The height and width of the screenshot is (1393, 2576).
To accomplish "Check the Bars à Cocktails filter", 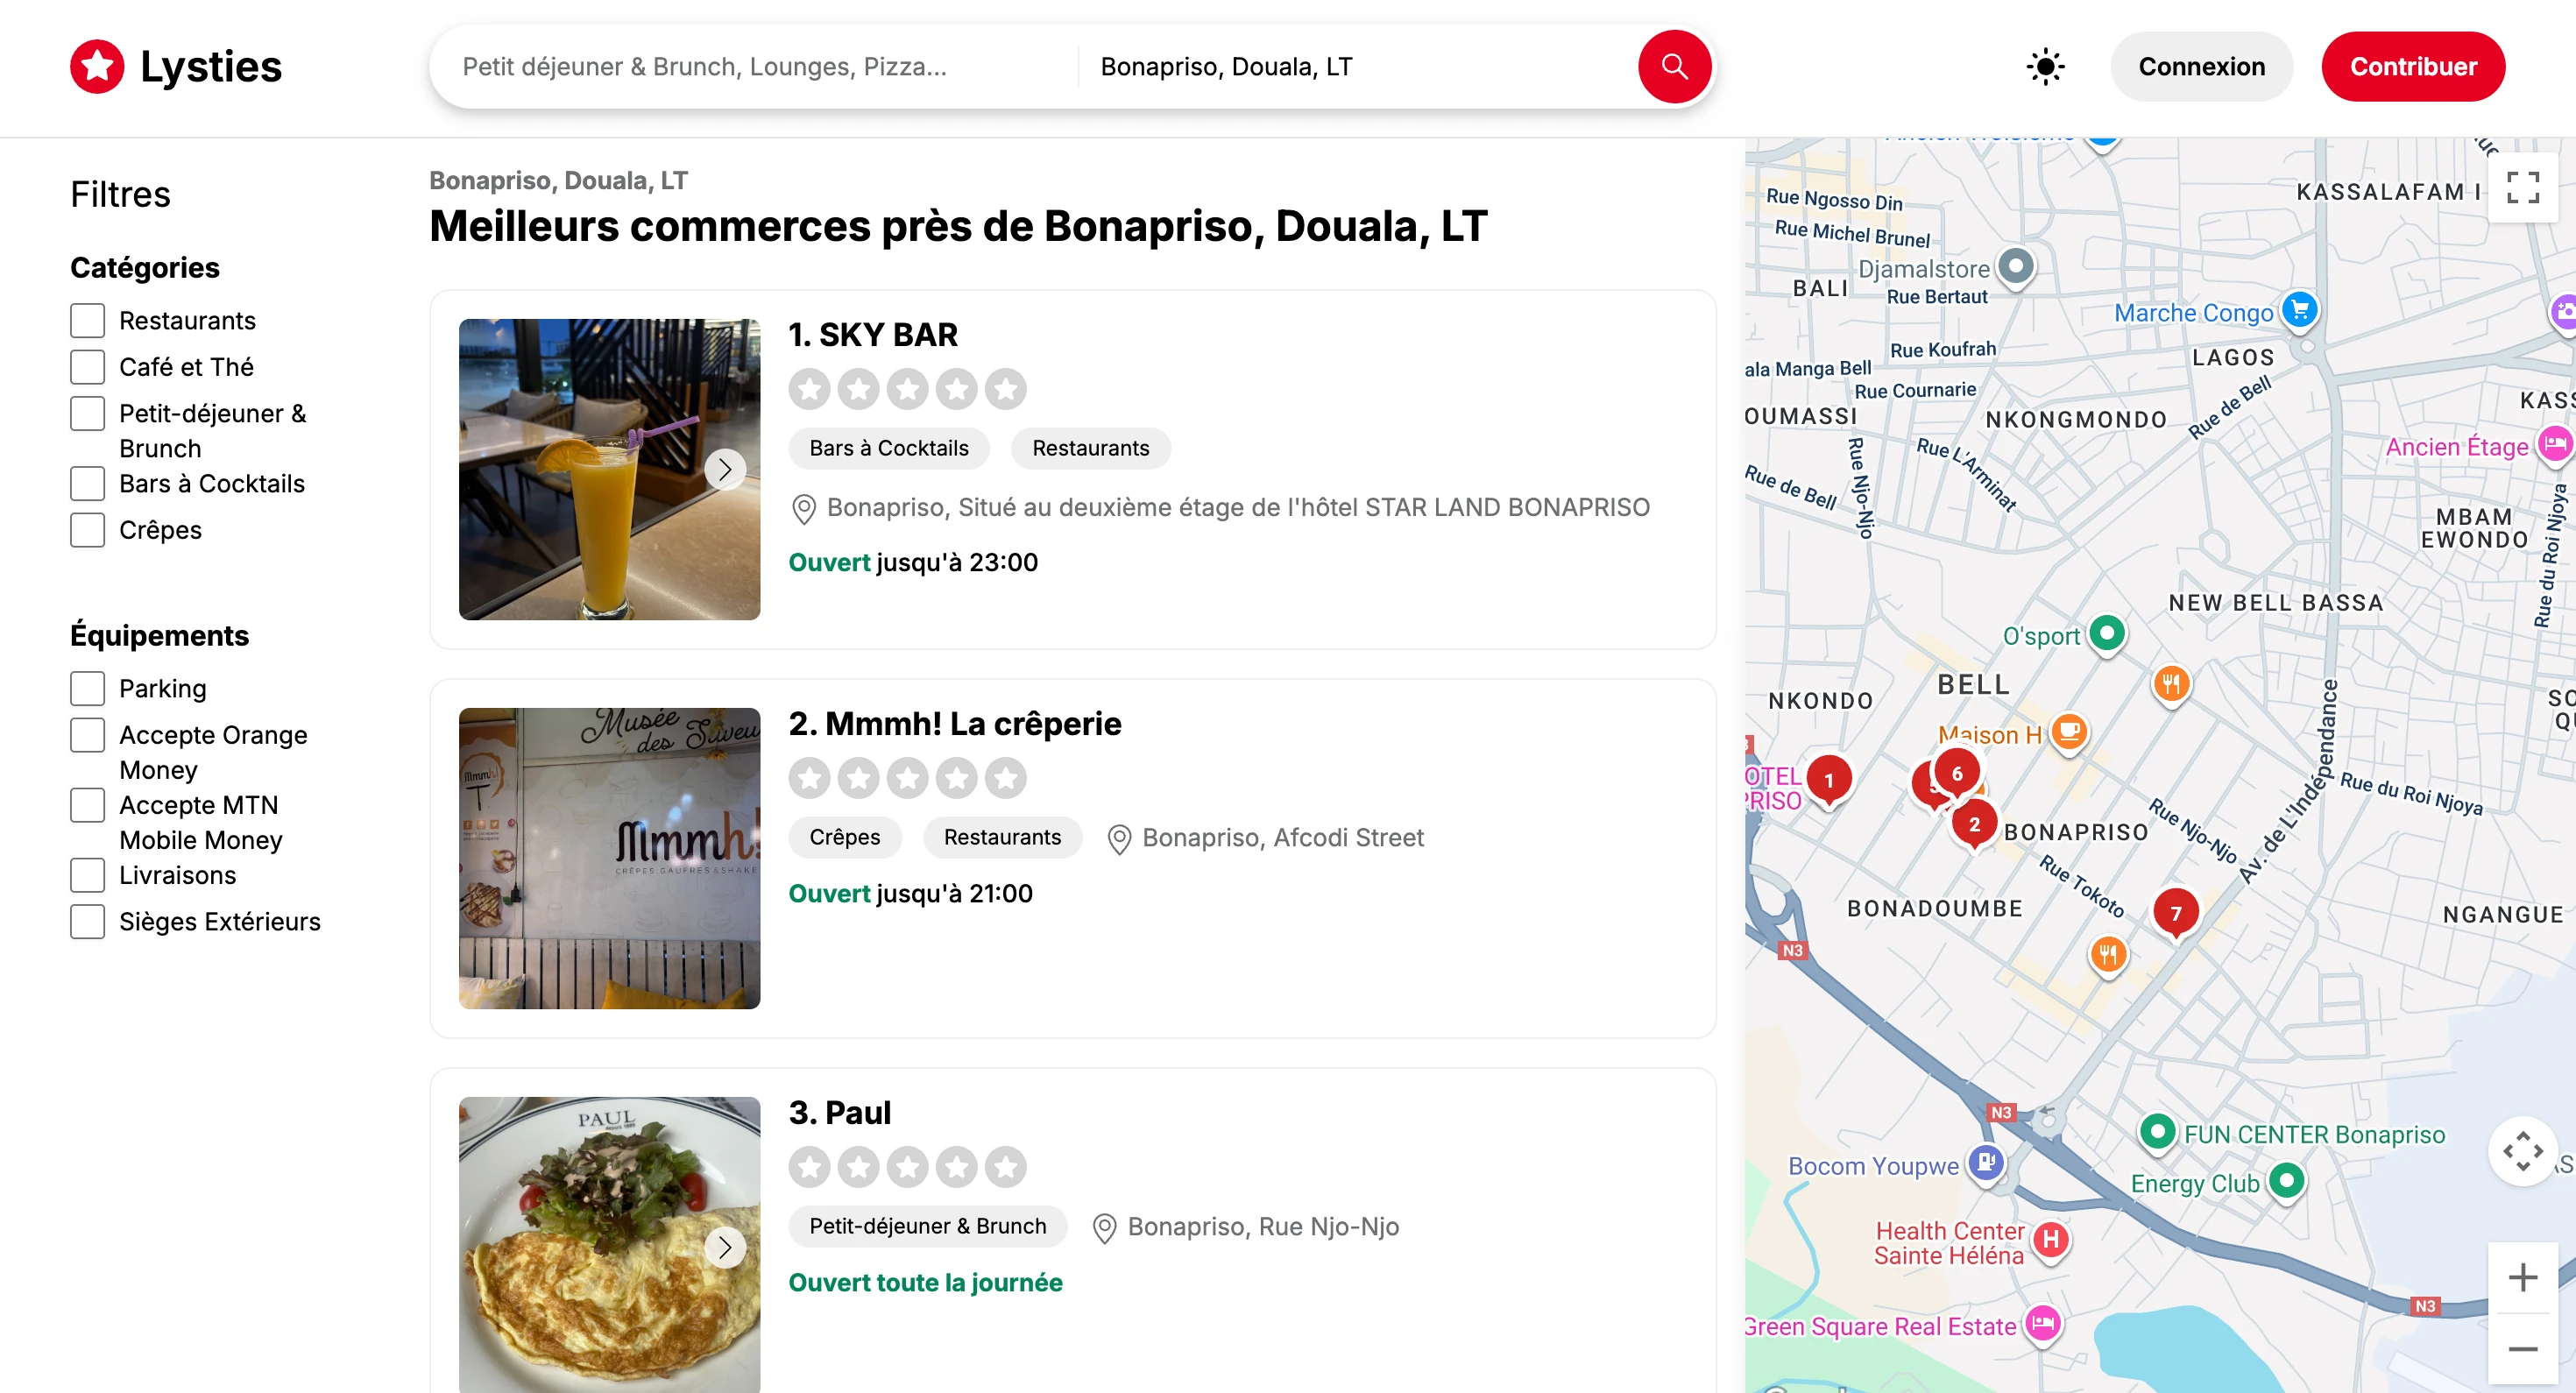I will click(88, 484).
